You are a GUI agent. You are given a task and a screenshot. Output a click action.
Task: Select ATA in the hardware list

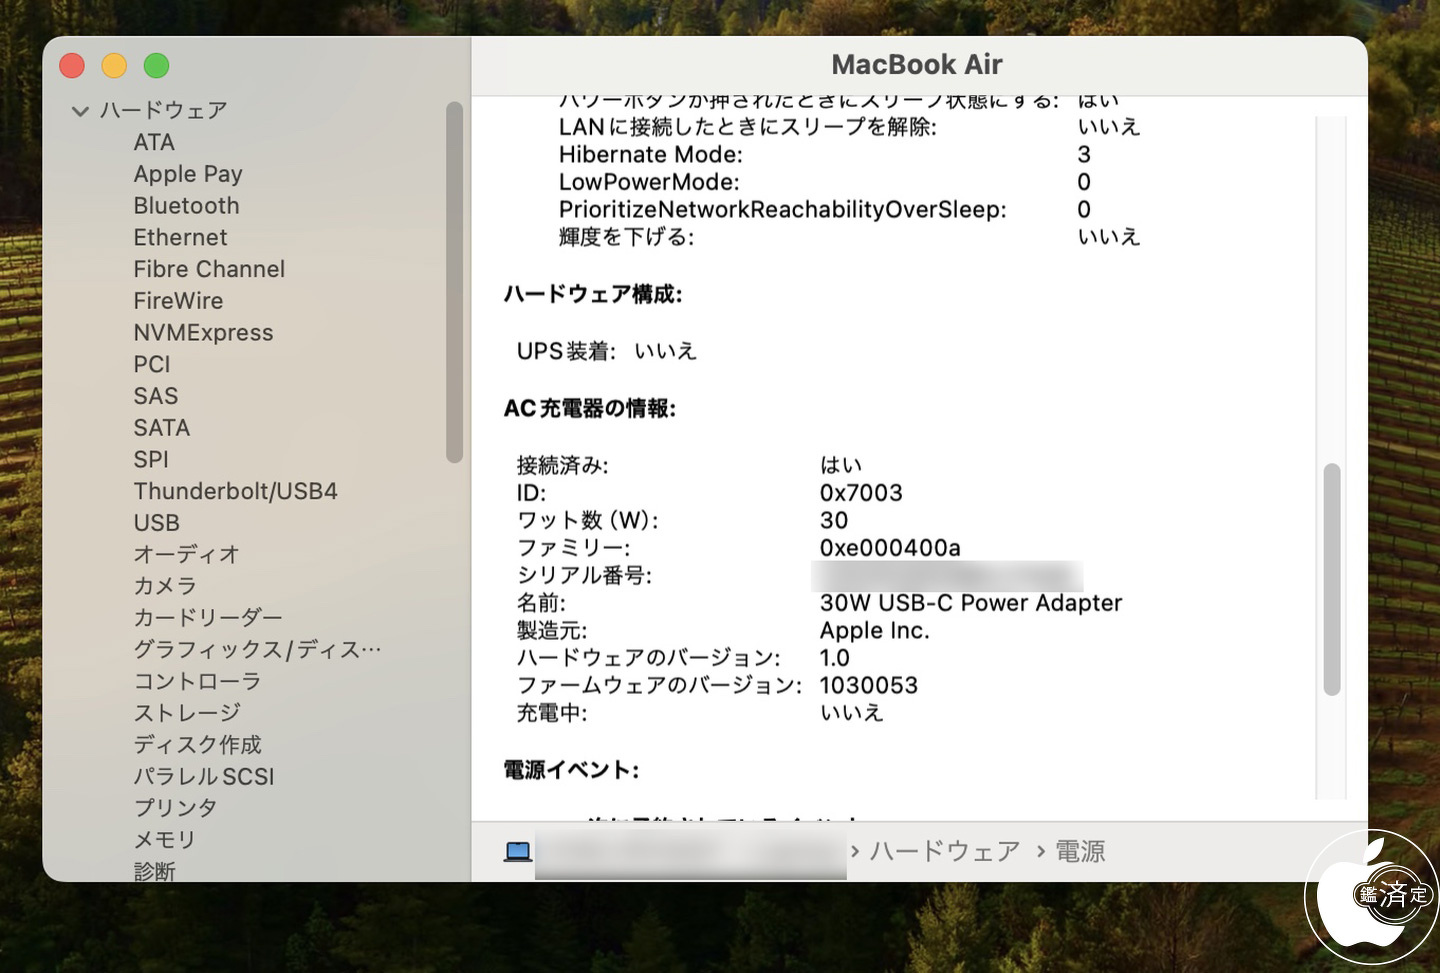coord(154,142)
